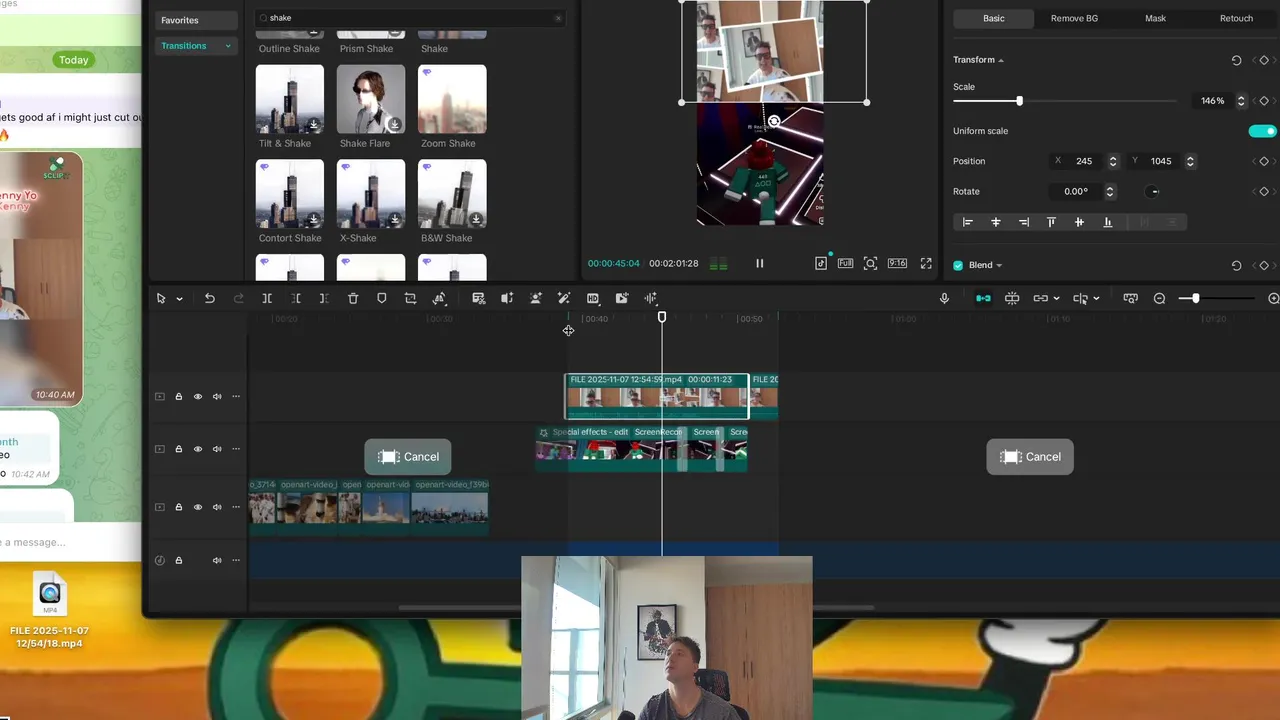Click the timeline zoom out magnifier
The image size is (1280, 720).
pos(1160,298)
